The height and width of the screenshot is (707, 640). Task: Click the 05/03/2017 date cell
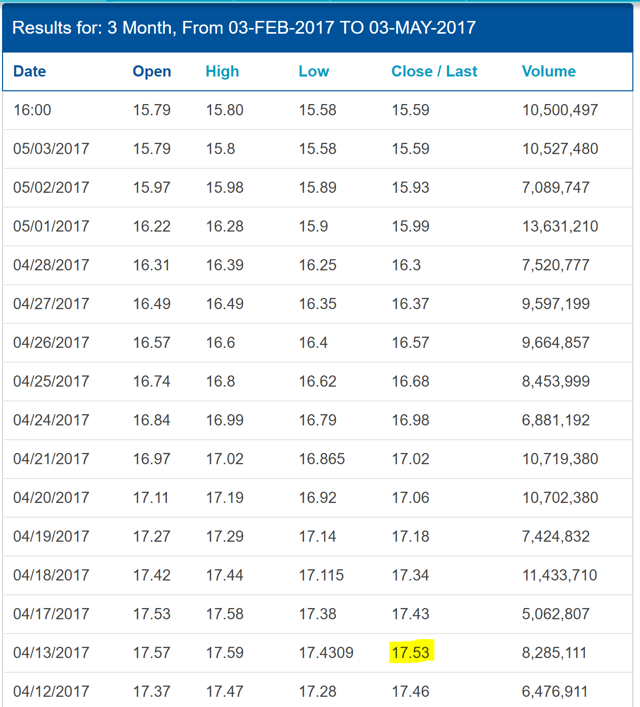point(51,149)
